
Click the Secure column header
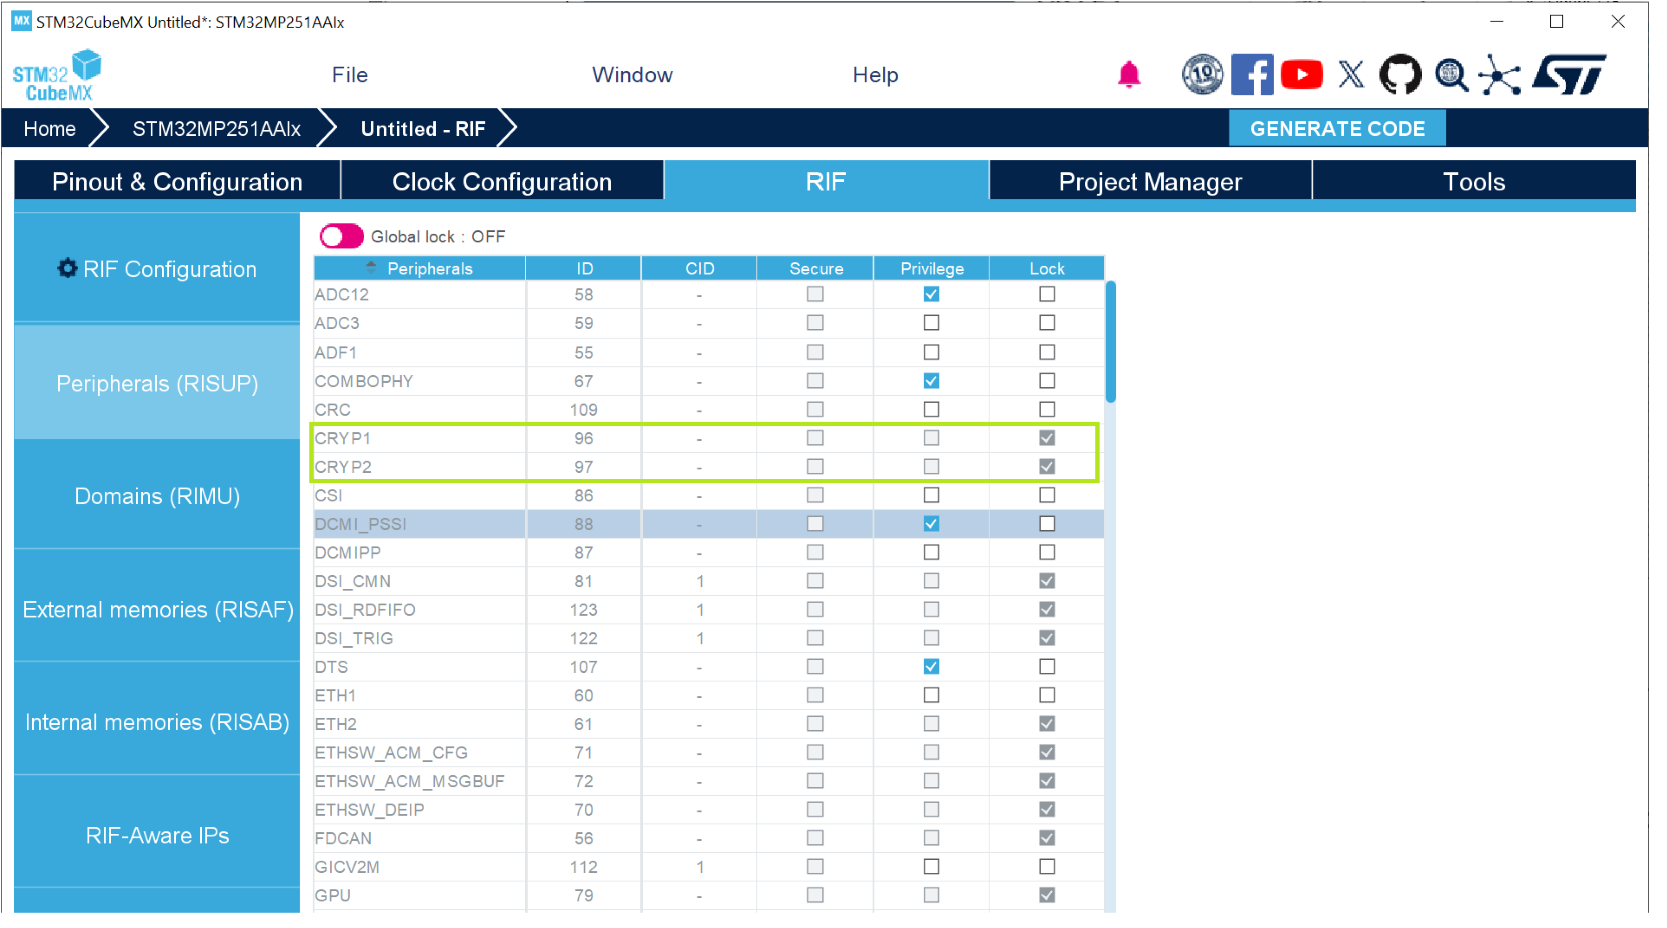click(816, 268)
